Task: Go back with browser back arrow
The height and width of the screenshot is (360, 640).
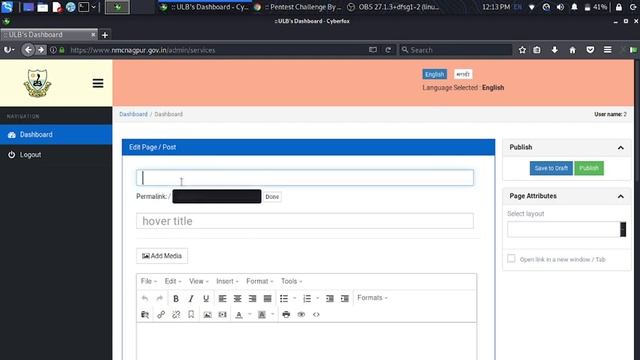Action: pos(28,50)
